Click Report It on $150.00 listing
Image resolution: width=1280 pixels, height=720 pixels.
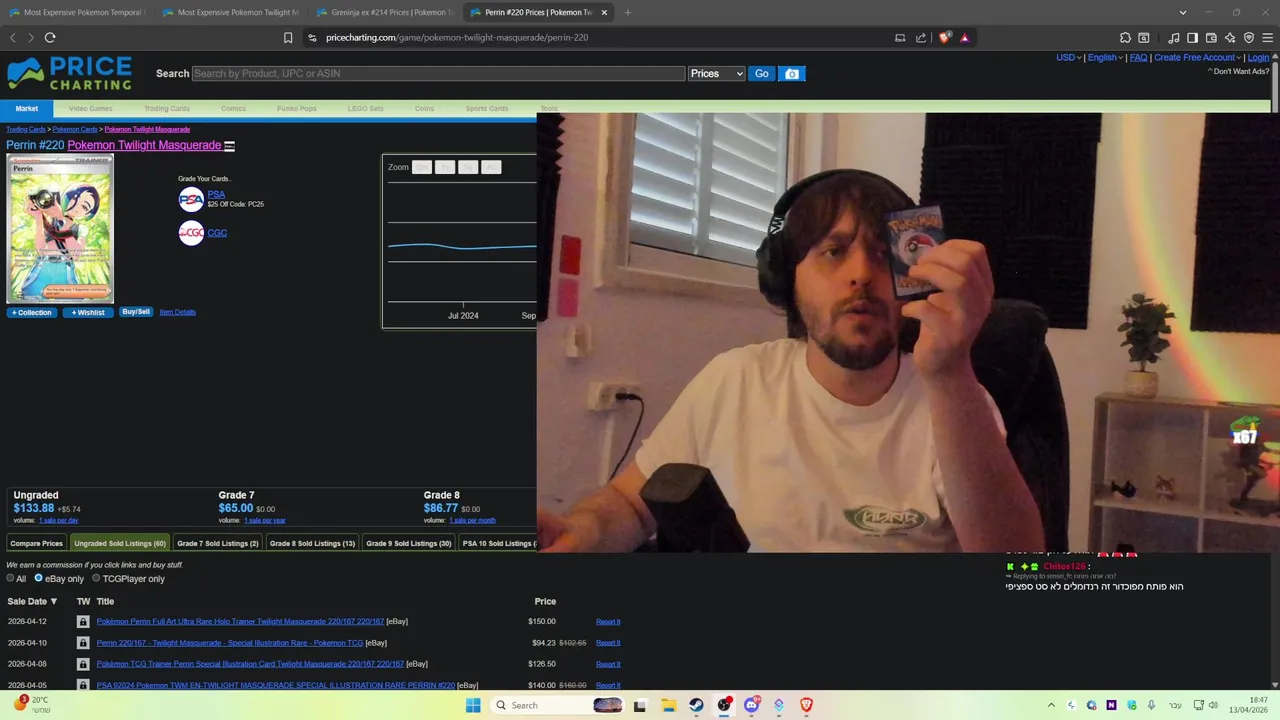[608, 622]
